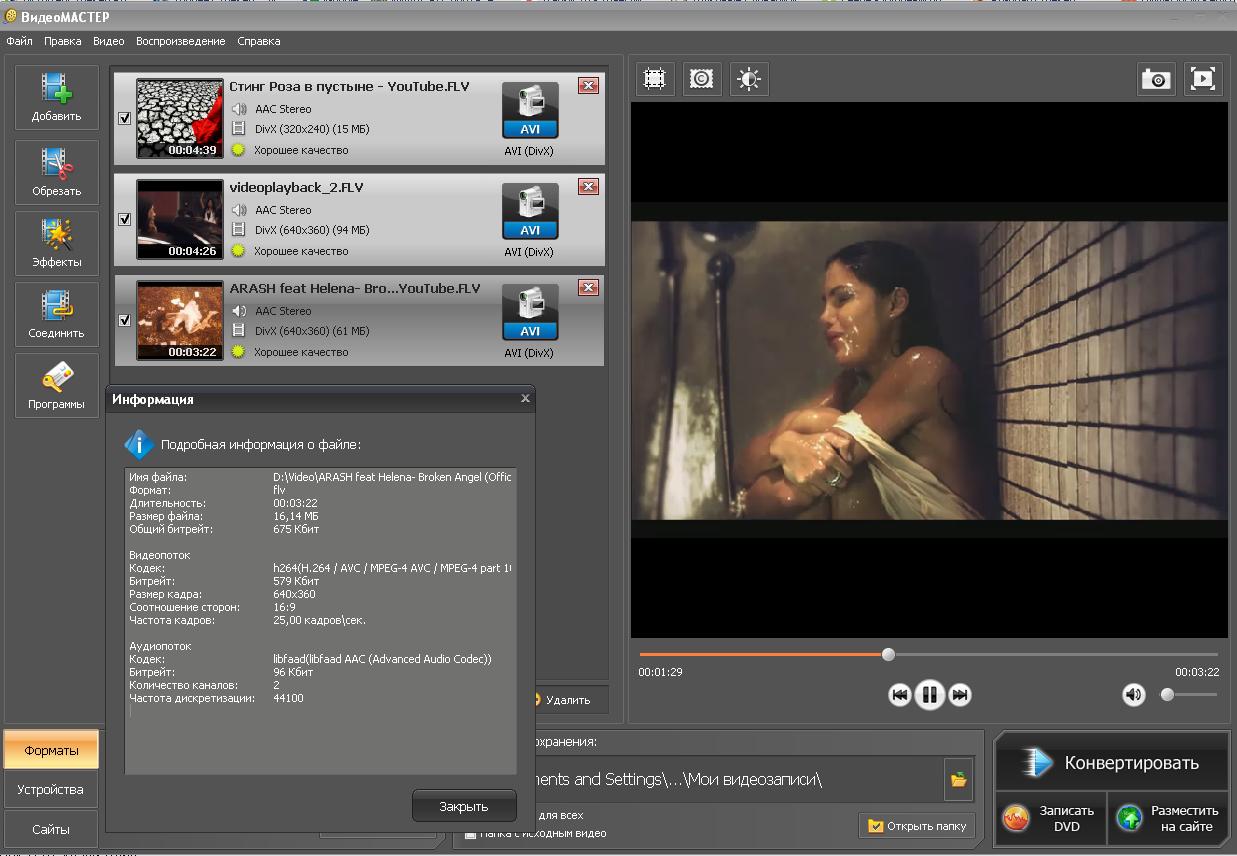The height and width of the screenshot is (856, 1237).
Task: Open the Файл menu
Action: [19, 41]
